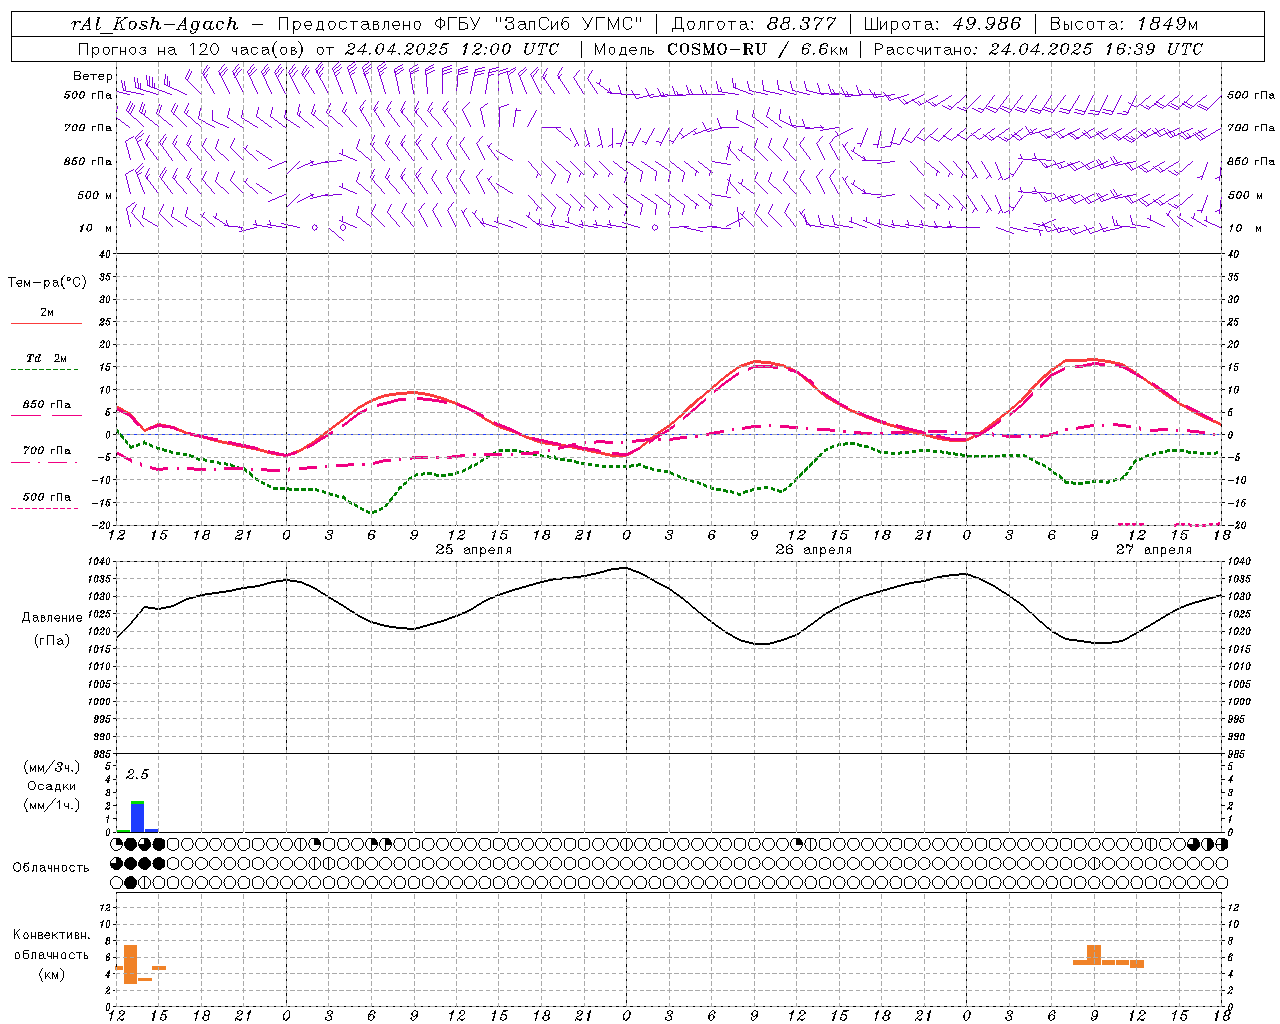The height and width of the screenshot is (1024, 1280).
Task: Click the Широта: 49.986 value
Action: click(x=942, y=24)
